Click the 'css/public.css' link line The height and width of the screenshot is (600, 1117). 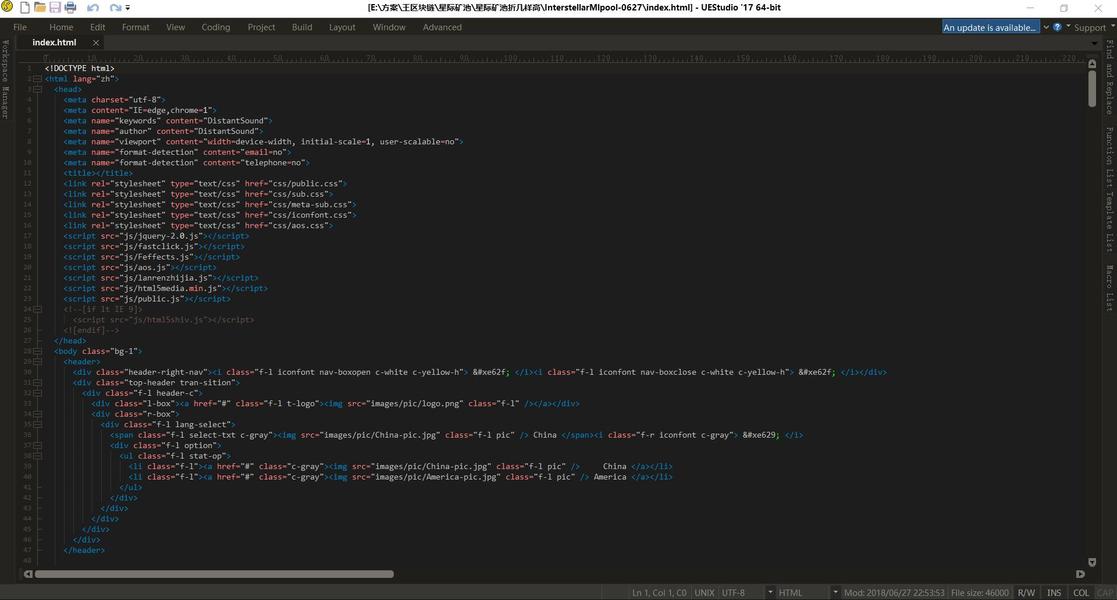click(205, 184)
